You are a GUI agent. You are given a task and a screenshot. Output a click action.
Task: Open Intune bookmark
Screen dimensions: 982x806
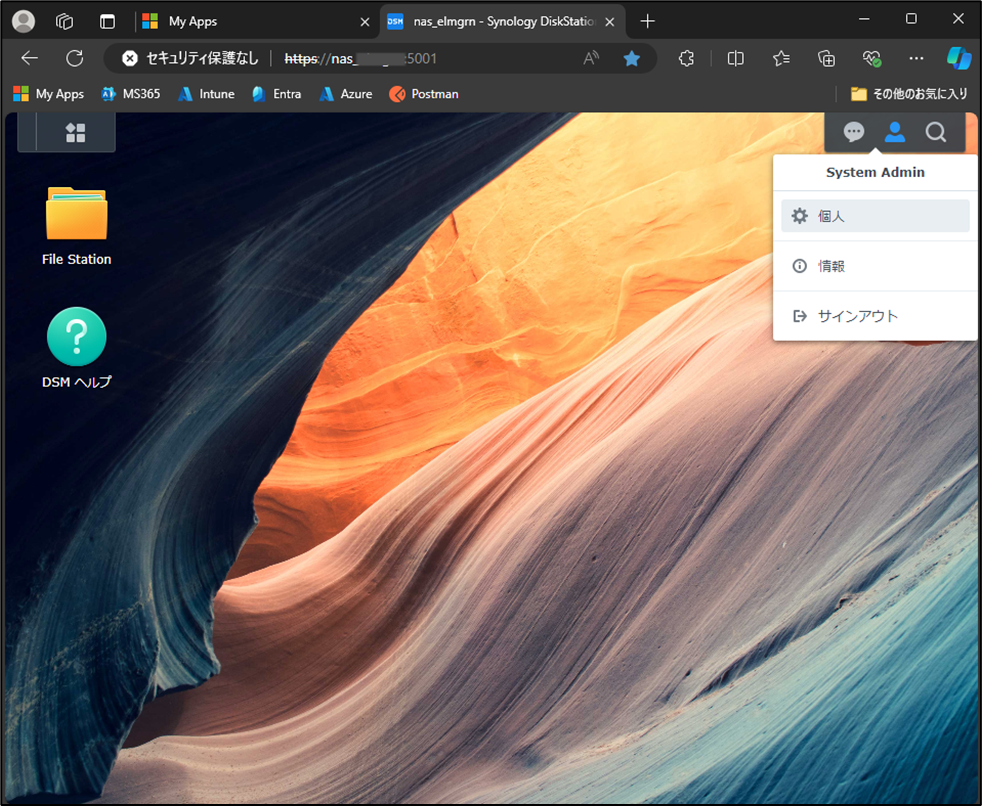click(x=206, y=94)
